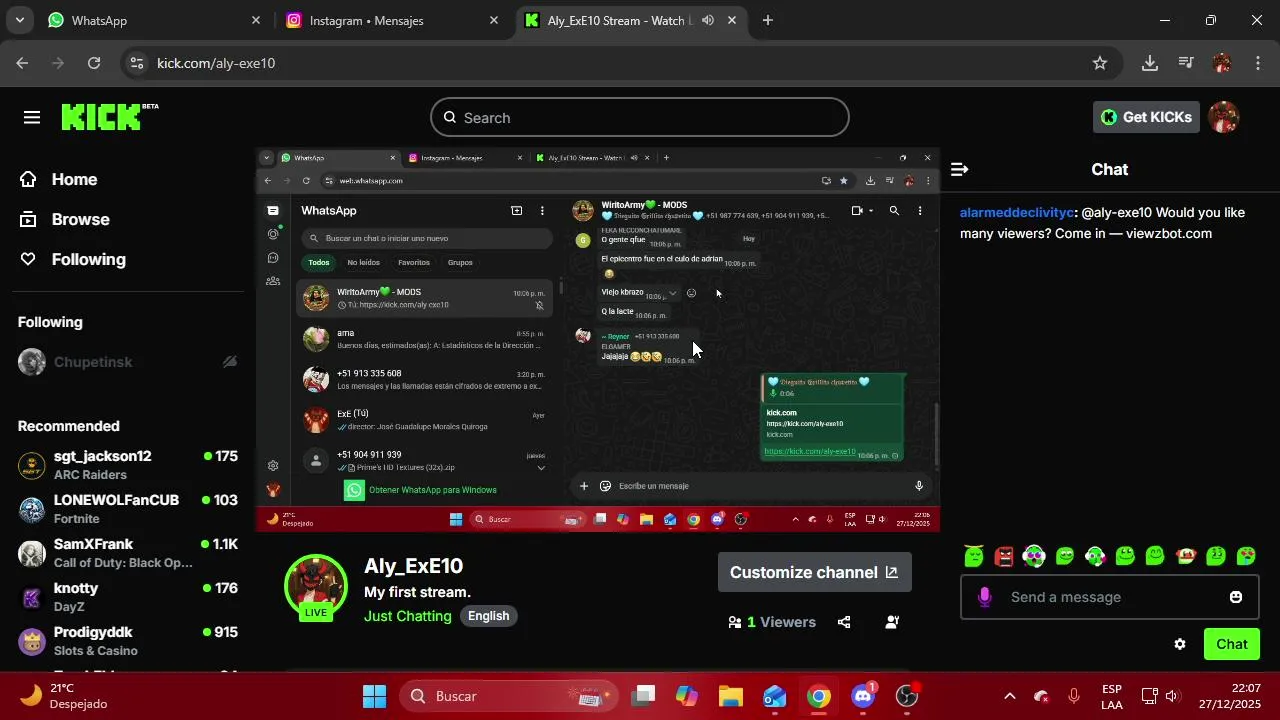Open recommended channel knotty
1280x720 pixels.
128,597
